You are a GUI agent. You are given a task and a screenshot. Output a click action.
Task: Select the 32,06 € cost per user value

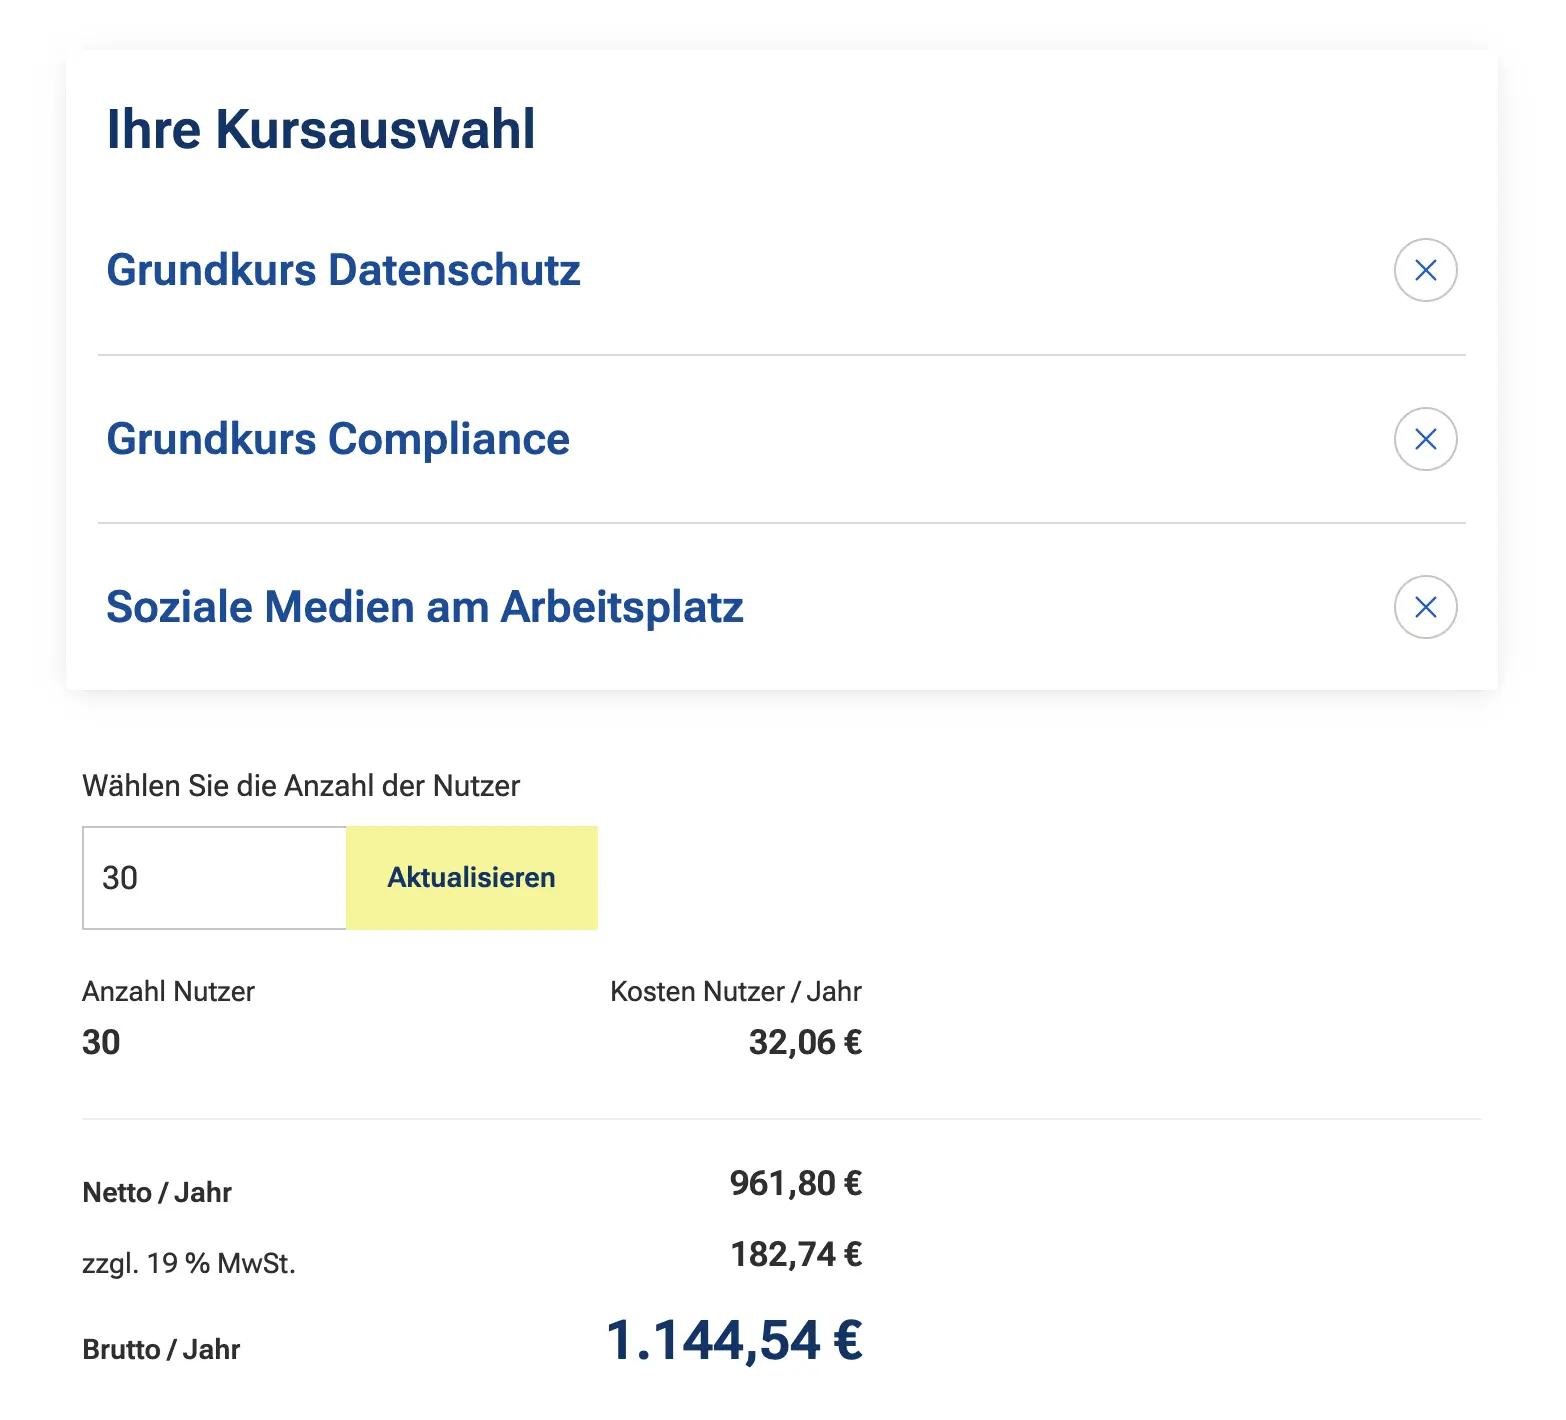[805, 1042]
